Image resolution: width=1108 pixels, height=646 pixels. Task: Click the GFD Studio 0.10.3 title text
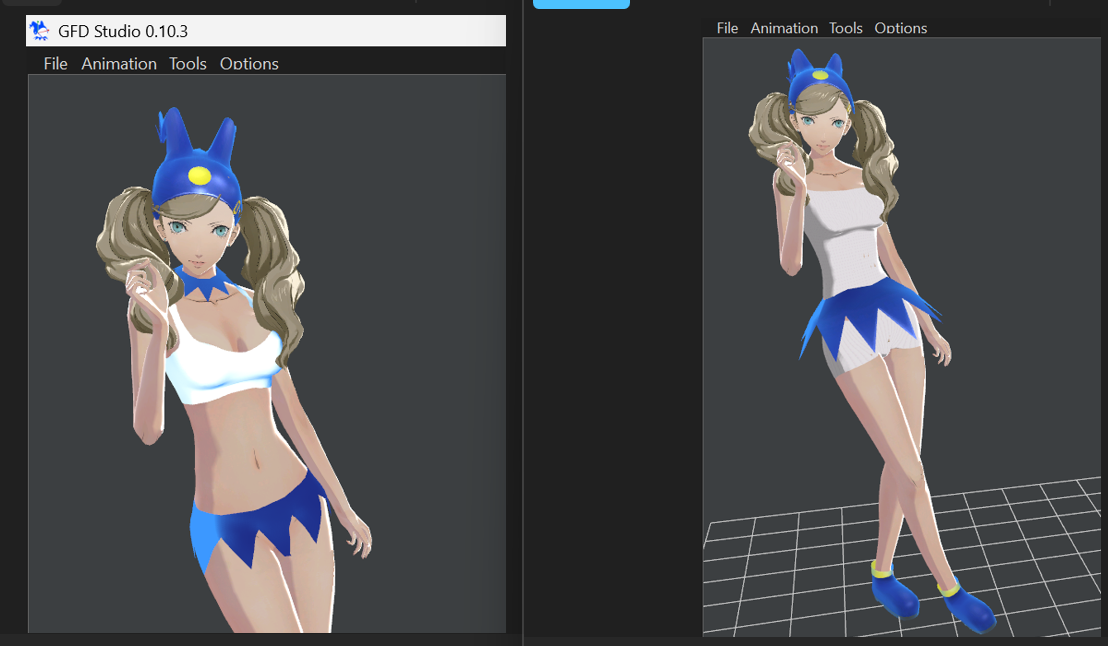click(x=123, y=31)
